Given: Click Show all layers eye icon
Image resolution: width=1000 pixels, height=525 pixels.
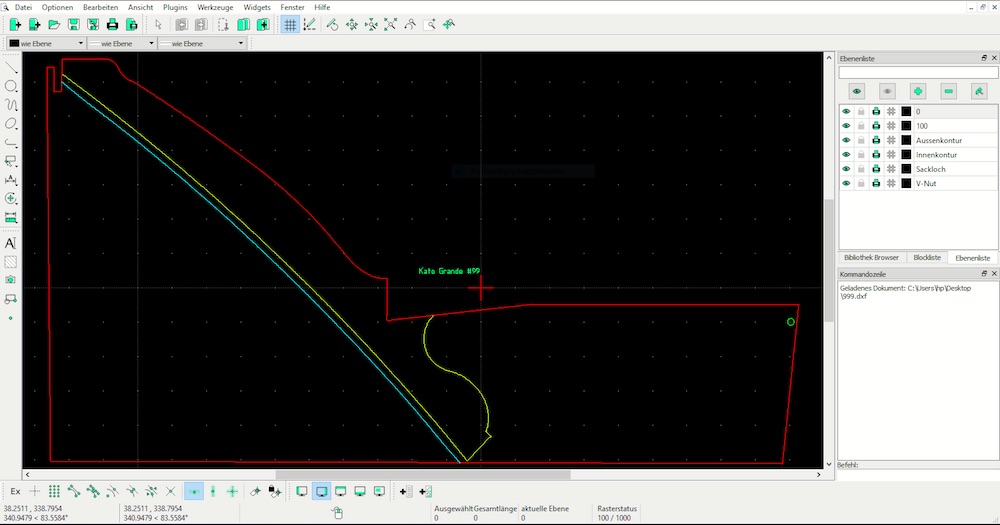Looking at the screenshot, I should click(x=856, y=91).
